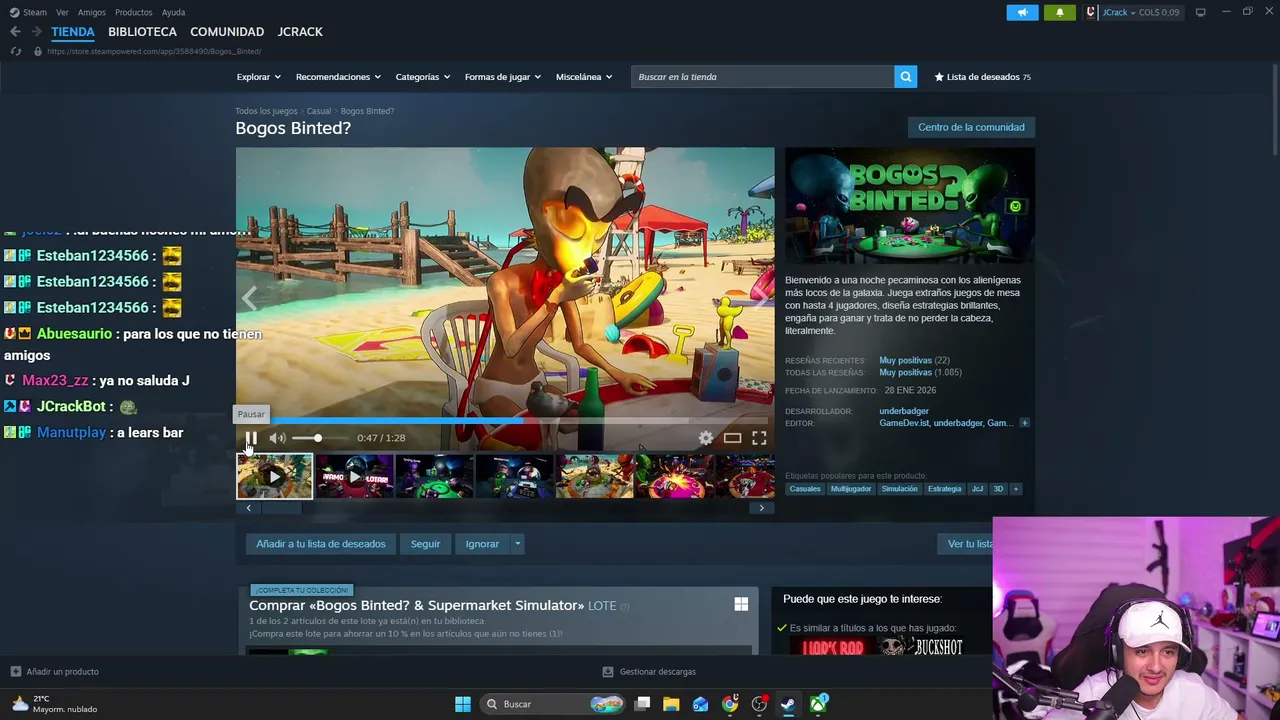The width and height of the screenshot is (1280, 720).
Task: Open File Explorer from the taskbar
Action: click(x=671, y=704)
